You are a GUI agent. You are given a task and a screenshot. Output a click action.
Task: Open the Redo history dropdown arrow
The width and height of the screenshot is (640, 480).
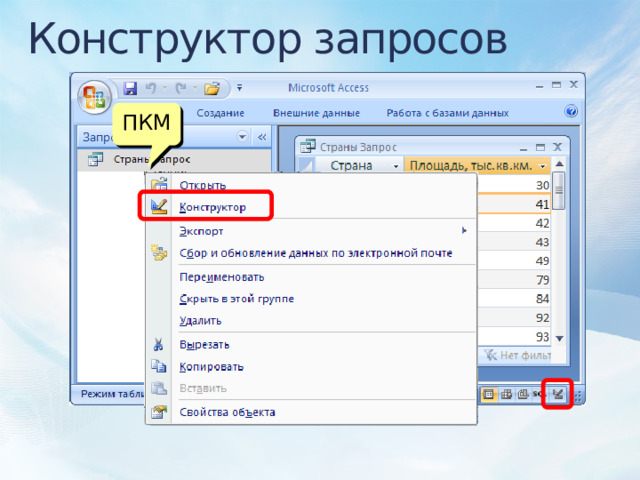coord(195,87)
